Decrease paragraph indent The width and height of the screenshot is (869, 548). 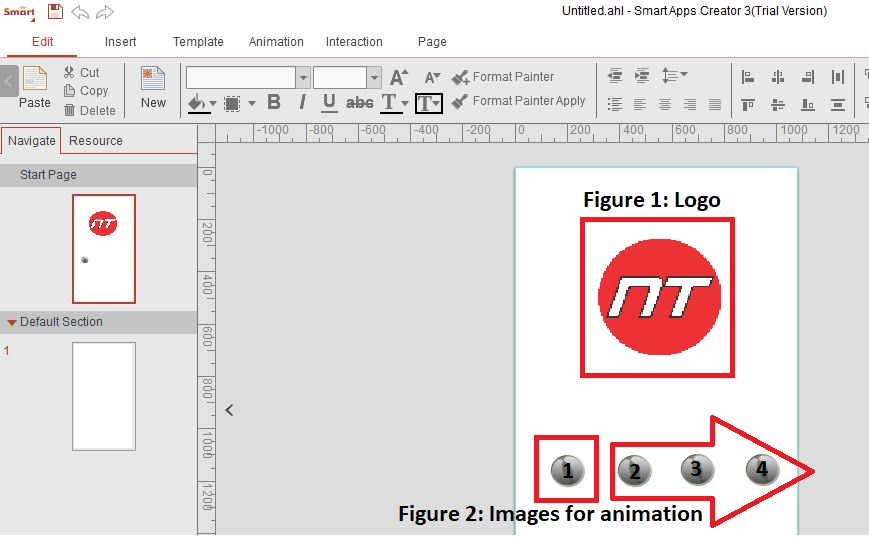(x=615, y=75)
